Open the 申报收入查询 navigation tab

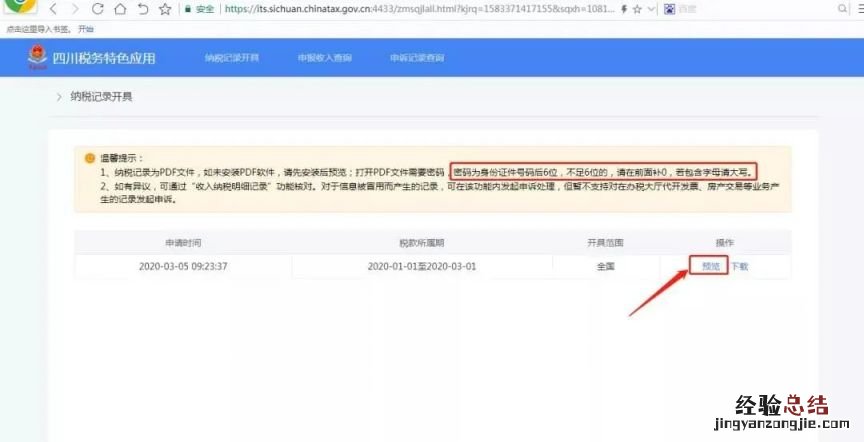coord(324,58)
